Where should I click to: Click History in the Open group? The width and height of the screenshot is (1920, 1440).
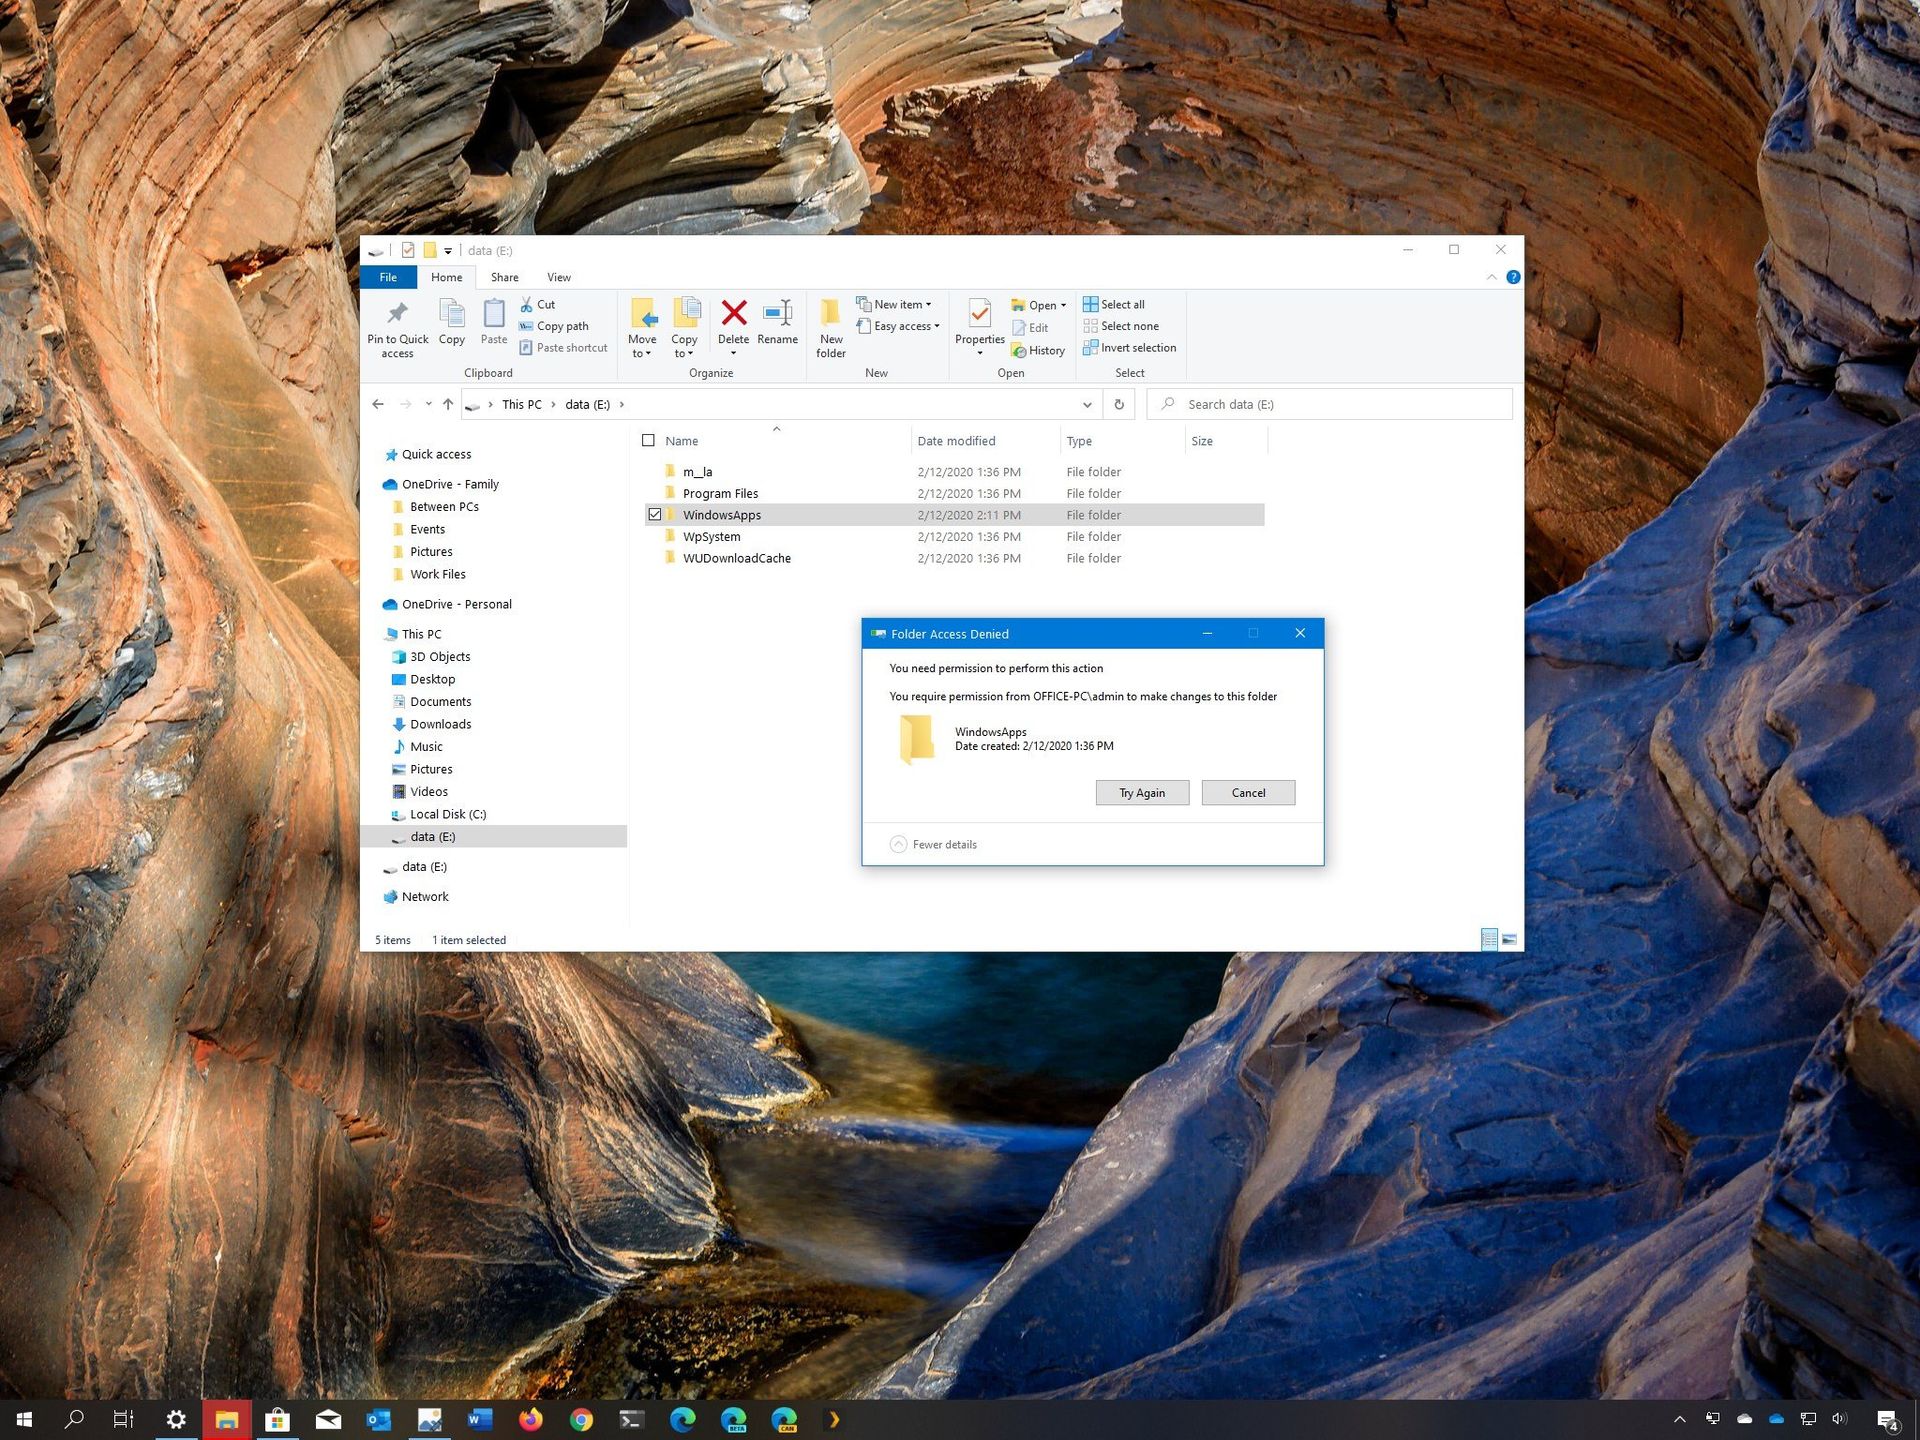1039,350
